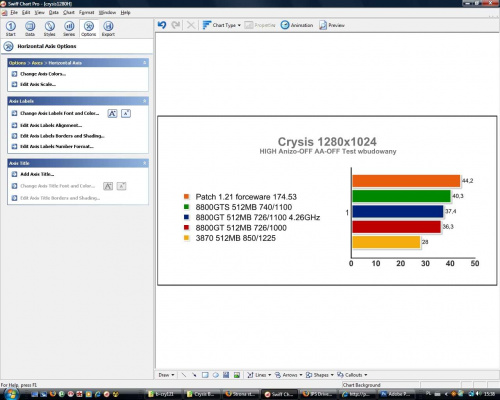Screen dimensions: 500x400
Task: Launch Firefox from quick launch
Action: tap(53, 394)
